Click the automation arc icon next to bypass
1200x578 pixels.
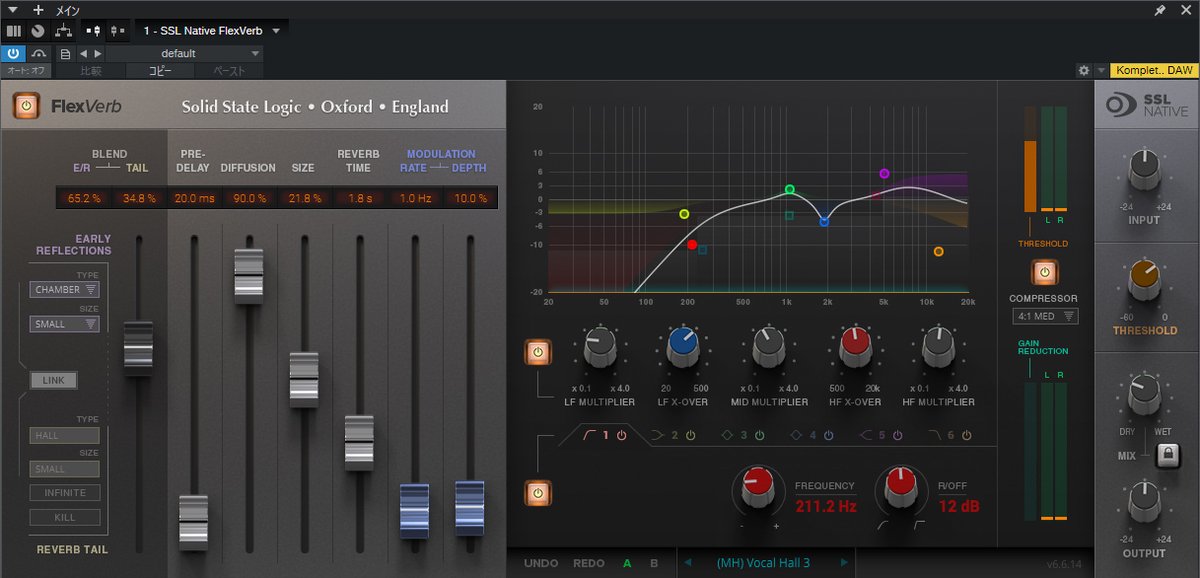point(39,53)
